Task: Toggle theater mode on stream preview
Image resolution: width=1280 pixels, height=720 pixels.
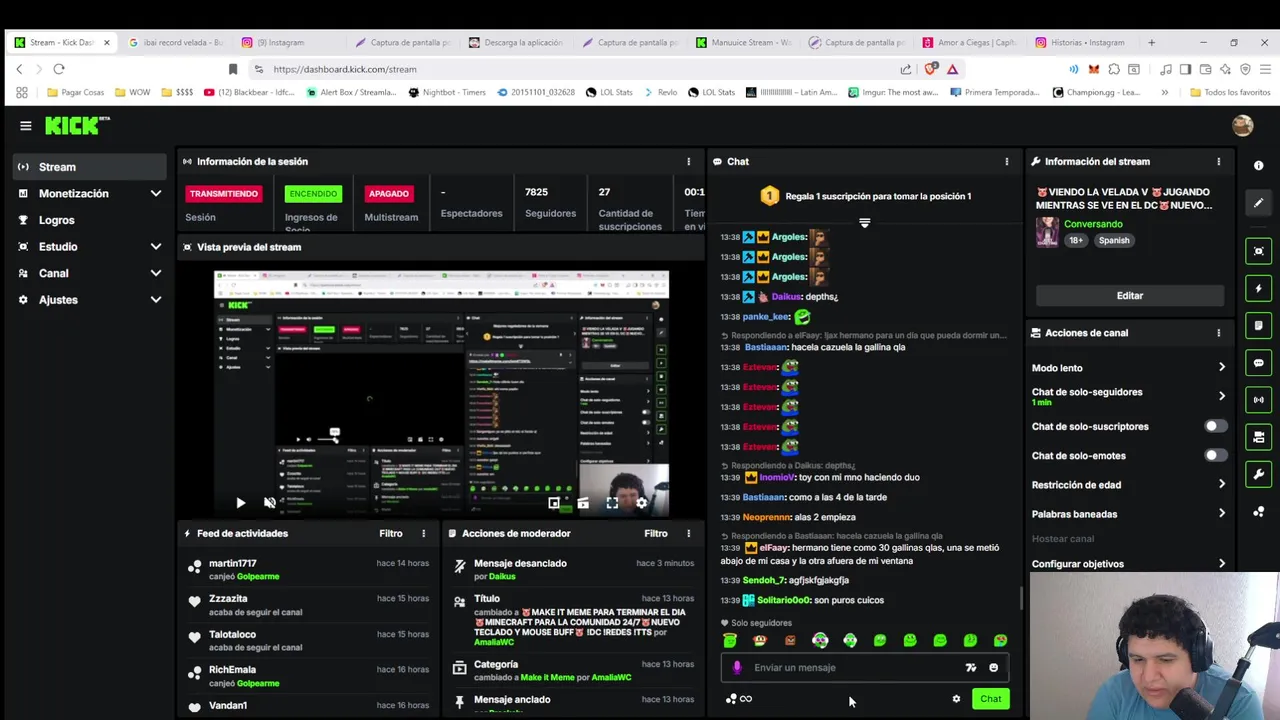Action: click(x=583, y=503)
